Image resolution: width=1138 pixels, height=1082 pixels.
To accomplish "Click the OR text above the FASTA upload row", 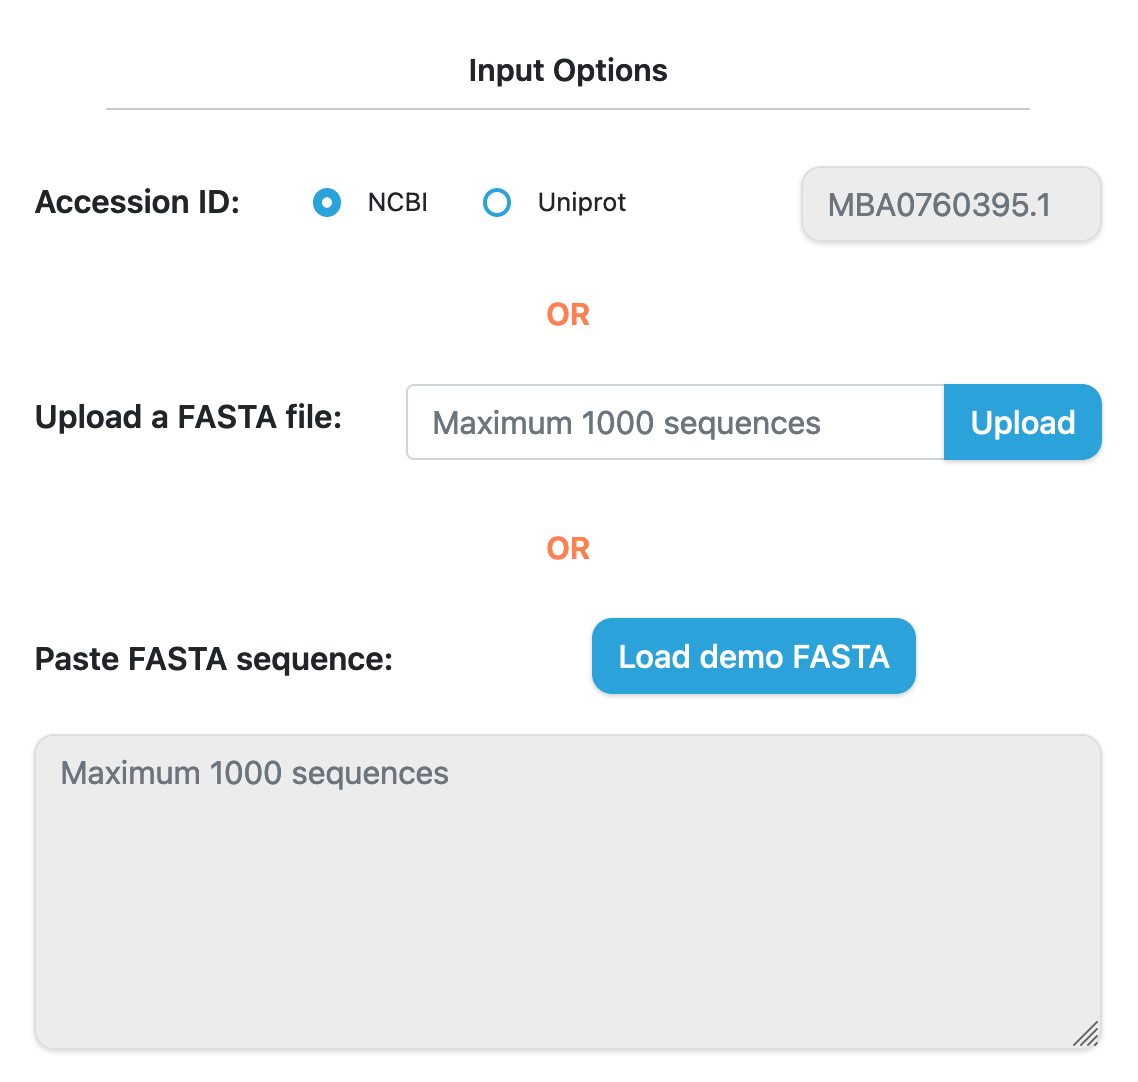I will tap(568, 315).
